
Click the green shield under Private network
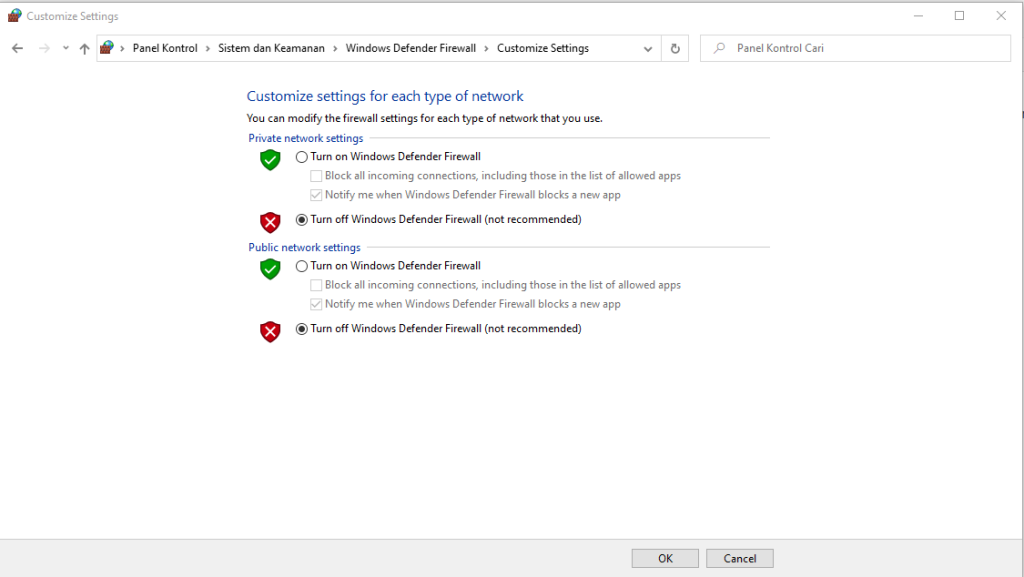click(270, 160)
